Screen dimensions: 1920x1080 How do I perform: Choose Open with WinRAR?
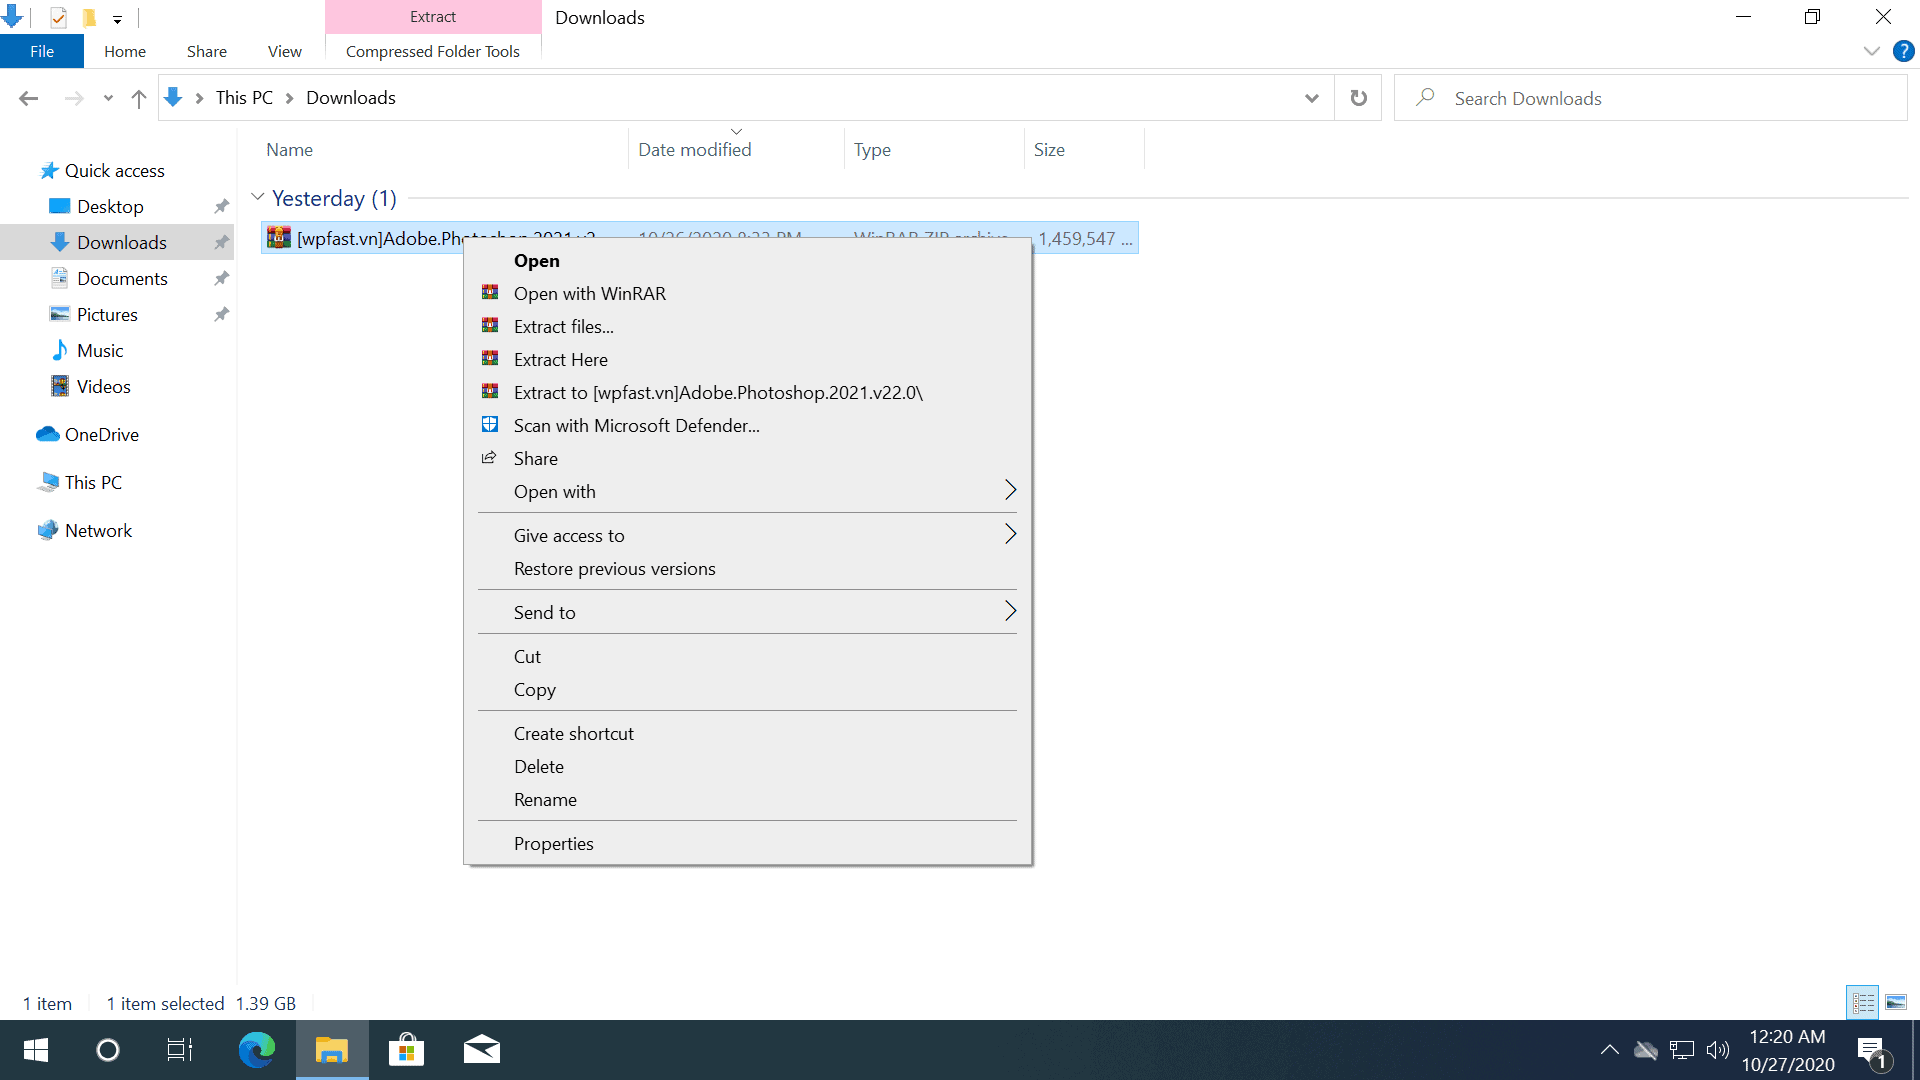pyautogui.click(x=747, y=294)
